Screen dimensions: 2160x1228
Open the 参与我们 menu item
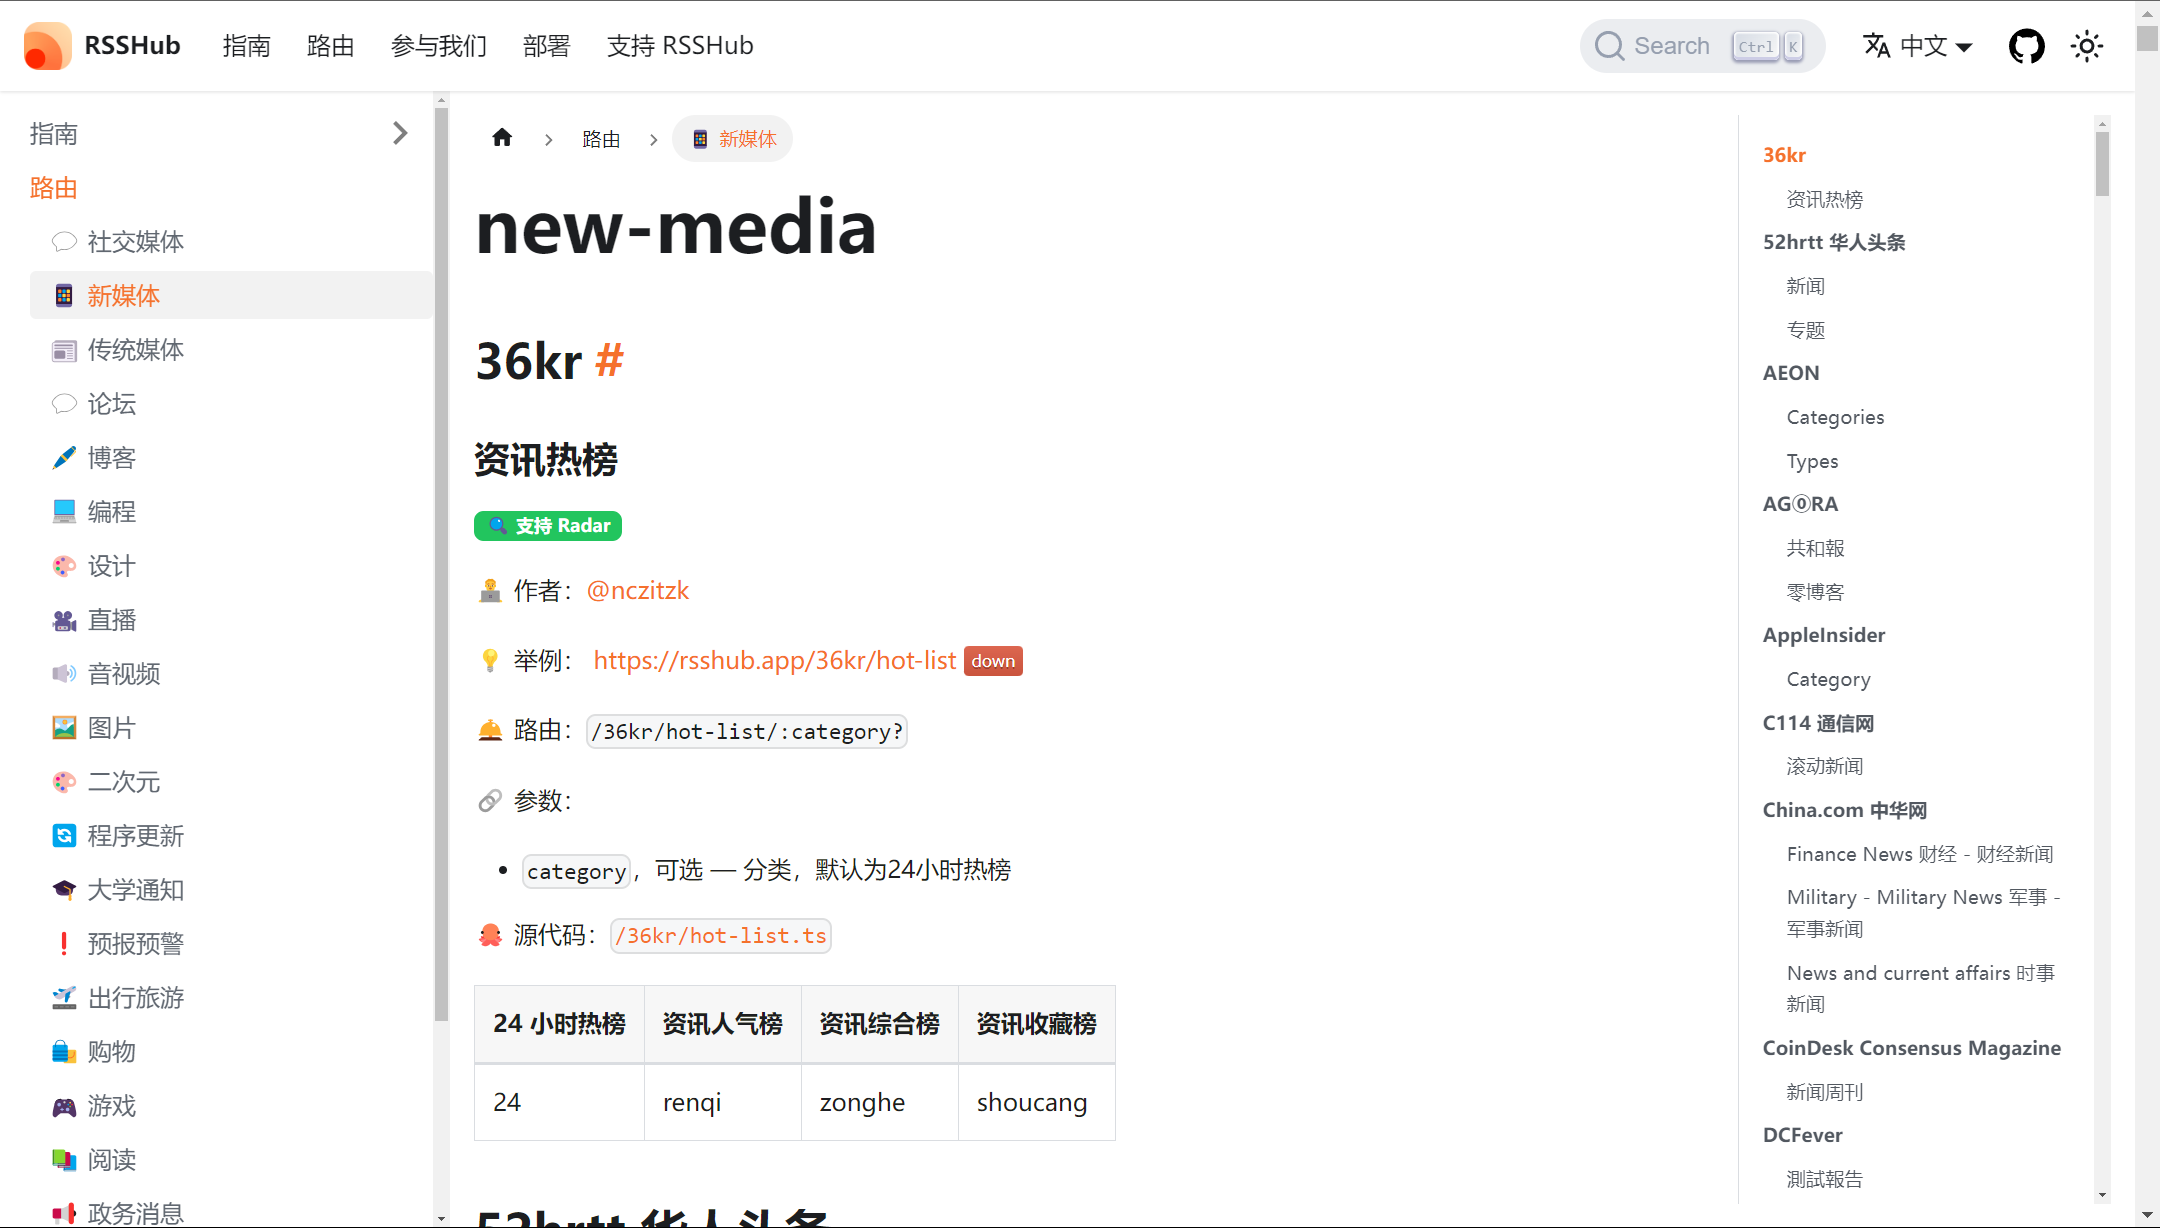tap(438, 46)
